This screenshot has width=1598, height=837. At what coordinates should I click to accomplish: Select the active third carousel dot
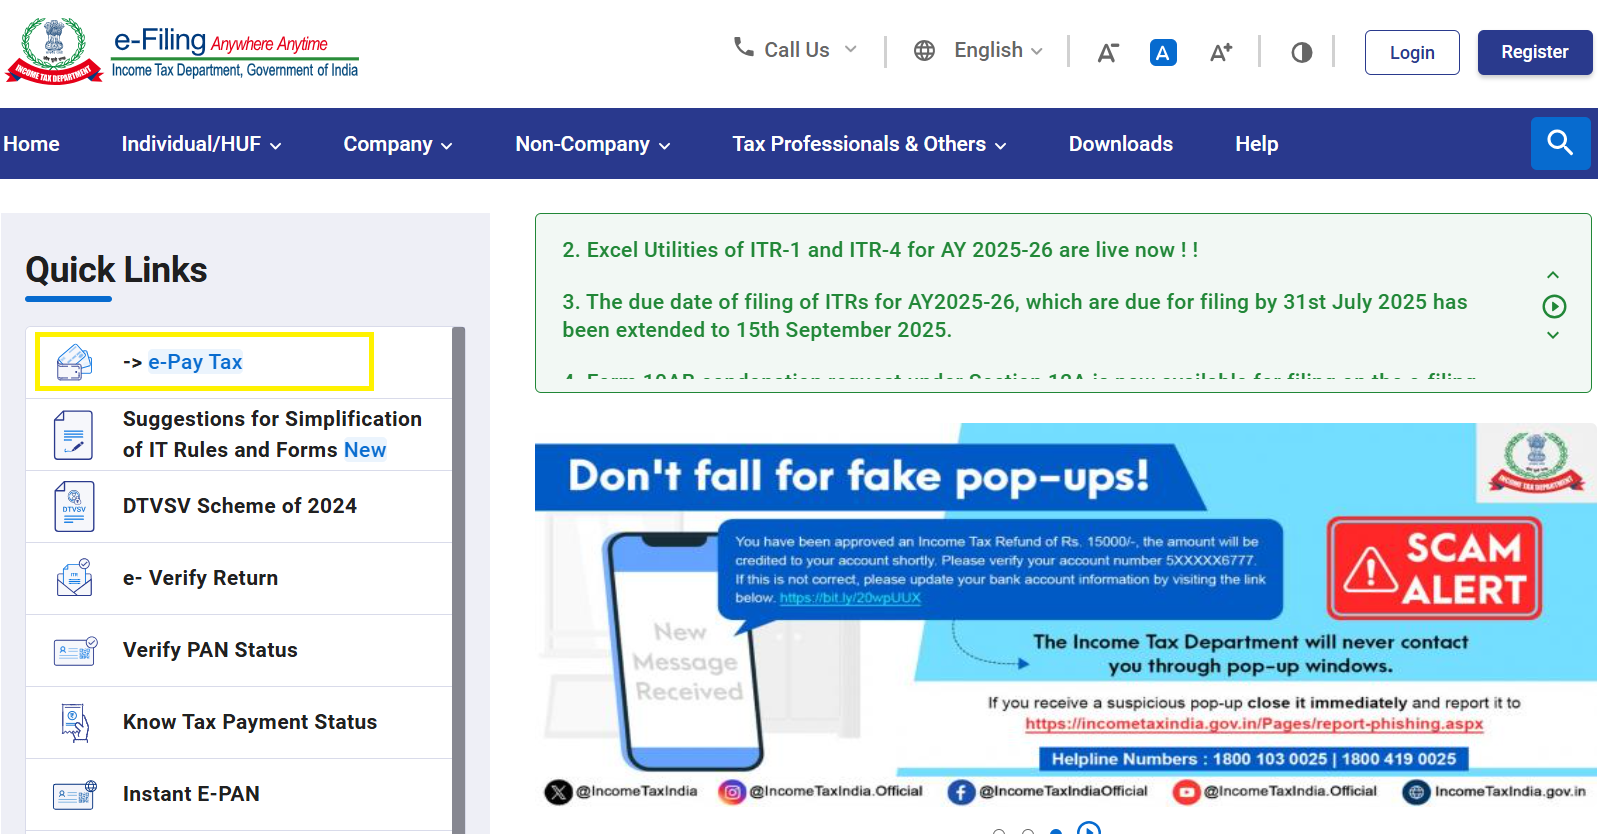click(x=1056, y=832)
